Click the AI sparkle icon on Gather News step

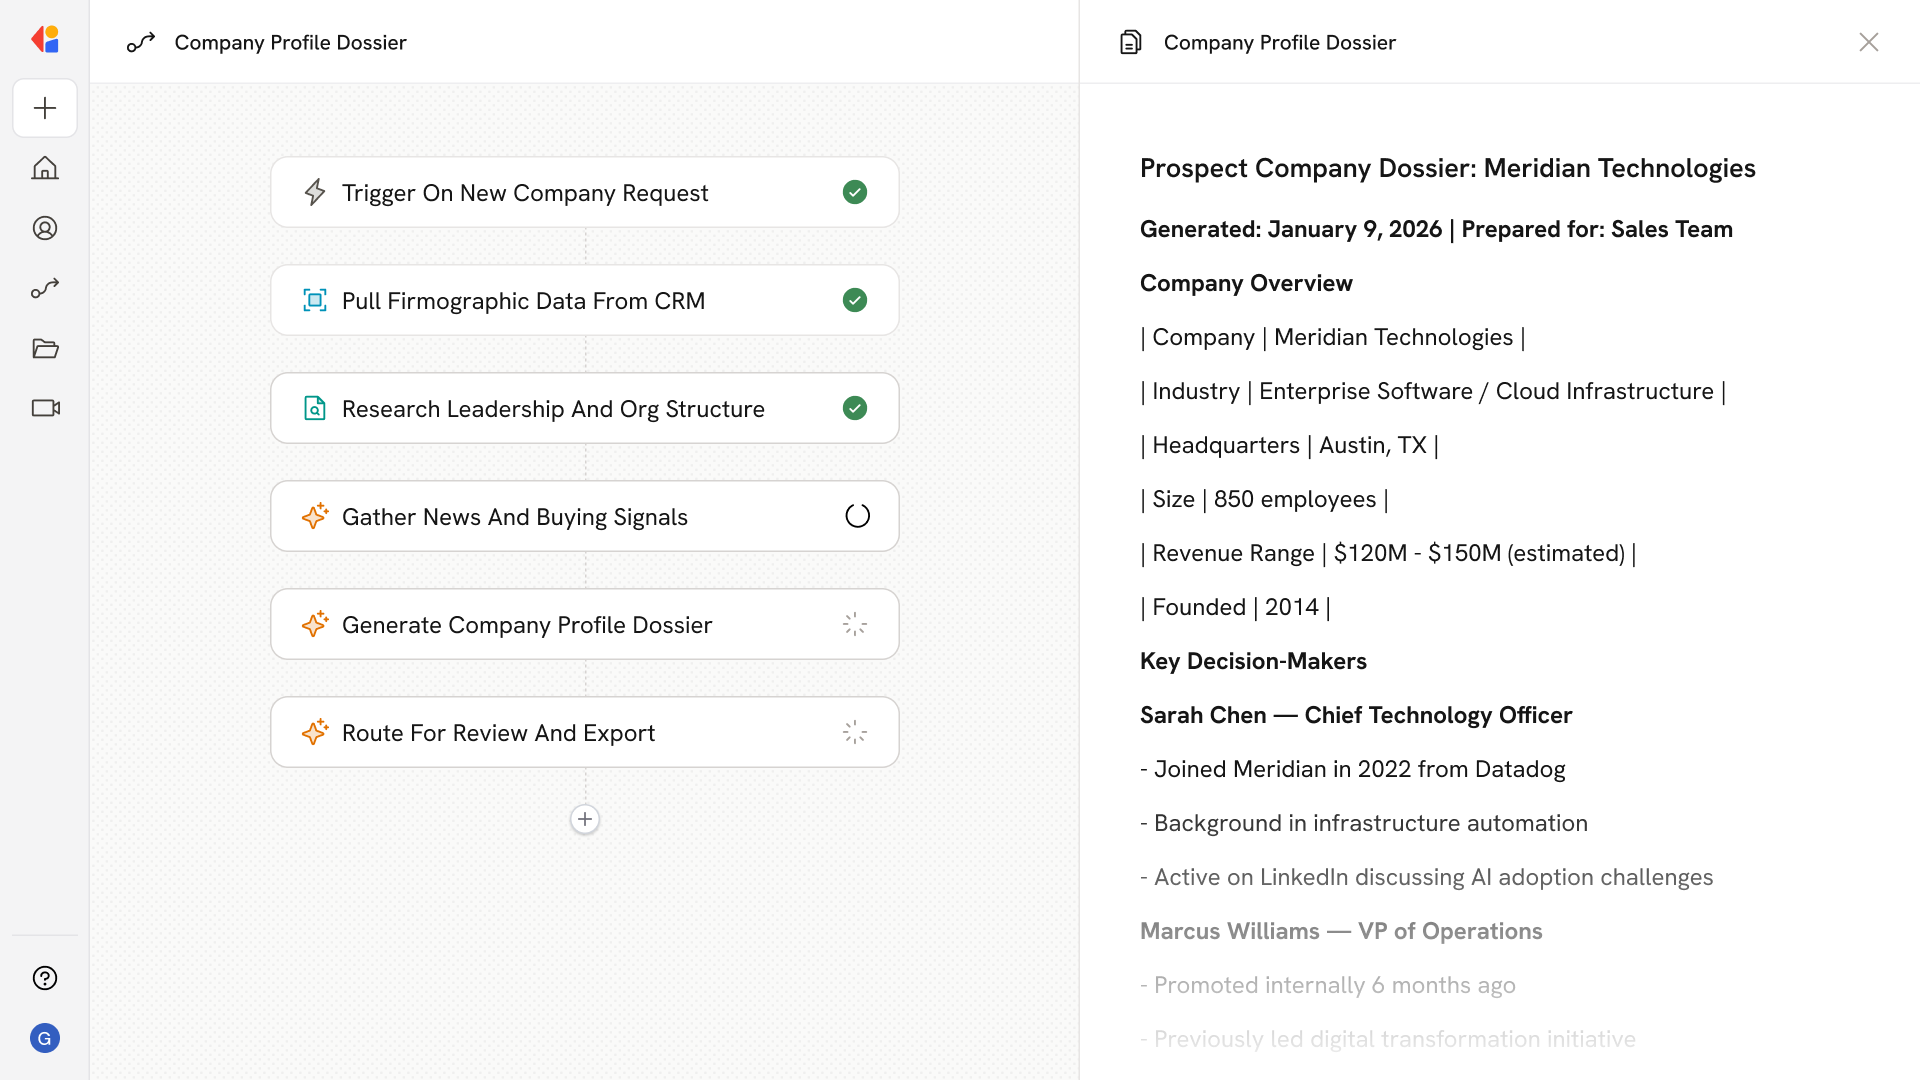315,516
